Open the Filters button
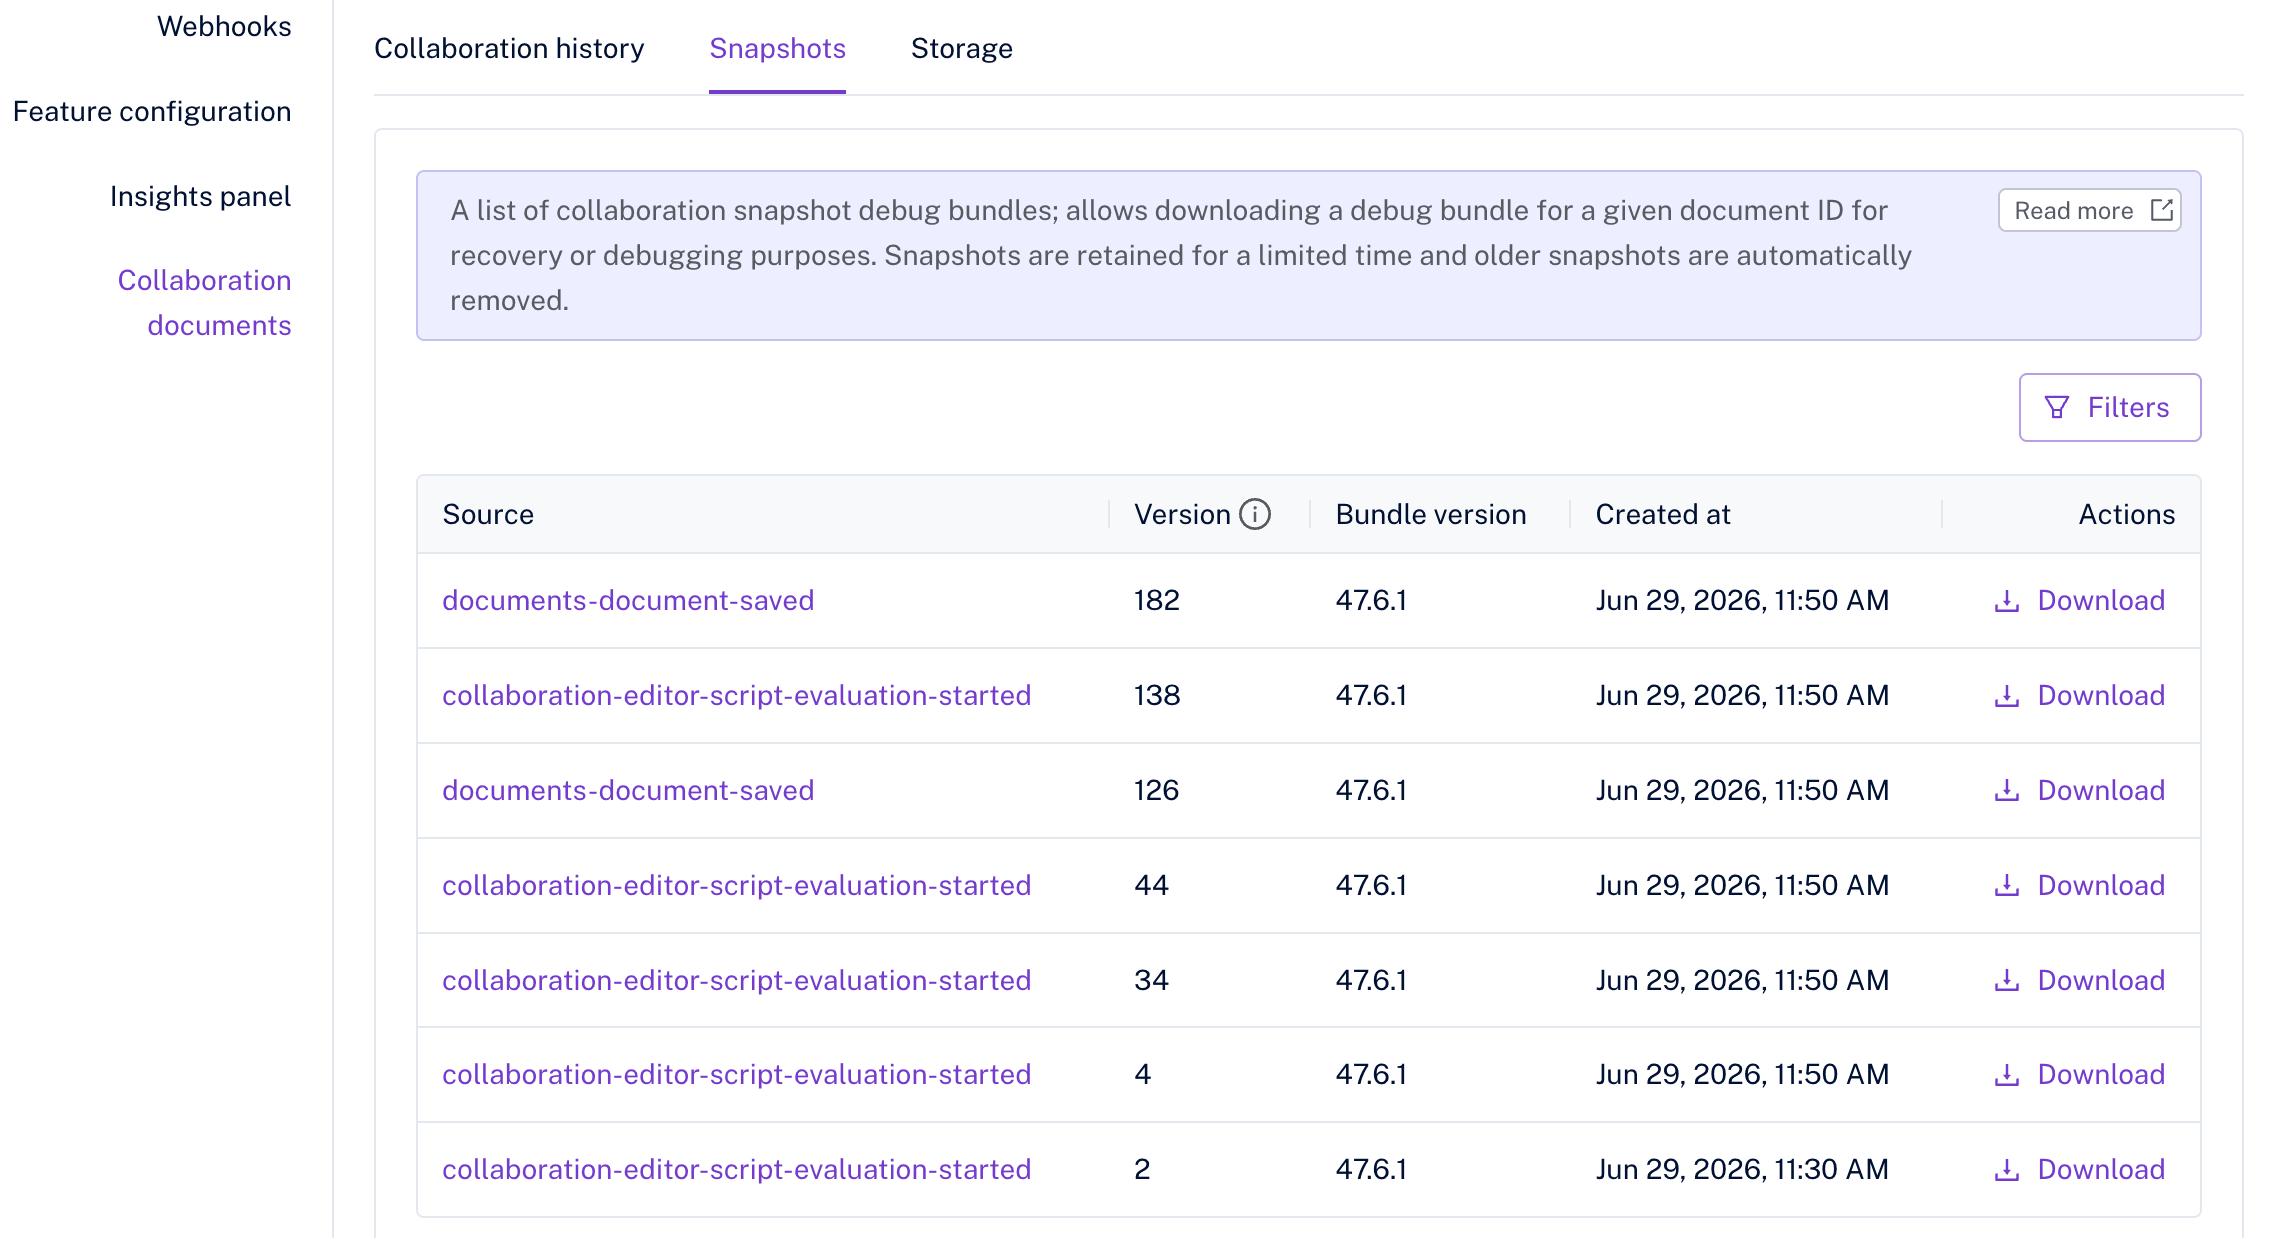2276x1238 pixels. click(2110, 407)
